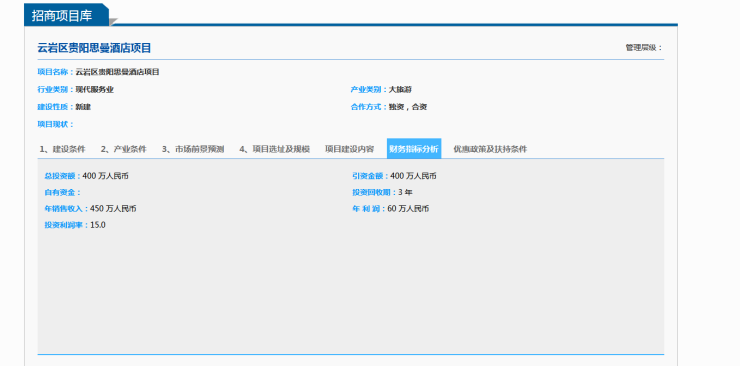Select the 3、市场前景预测 tab
This screenshot has width=740, height=366.
click(193, 149)
